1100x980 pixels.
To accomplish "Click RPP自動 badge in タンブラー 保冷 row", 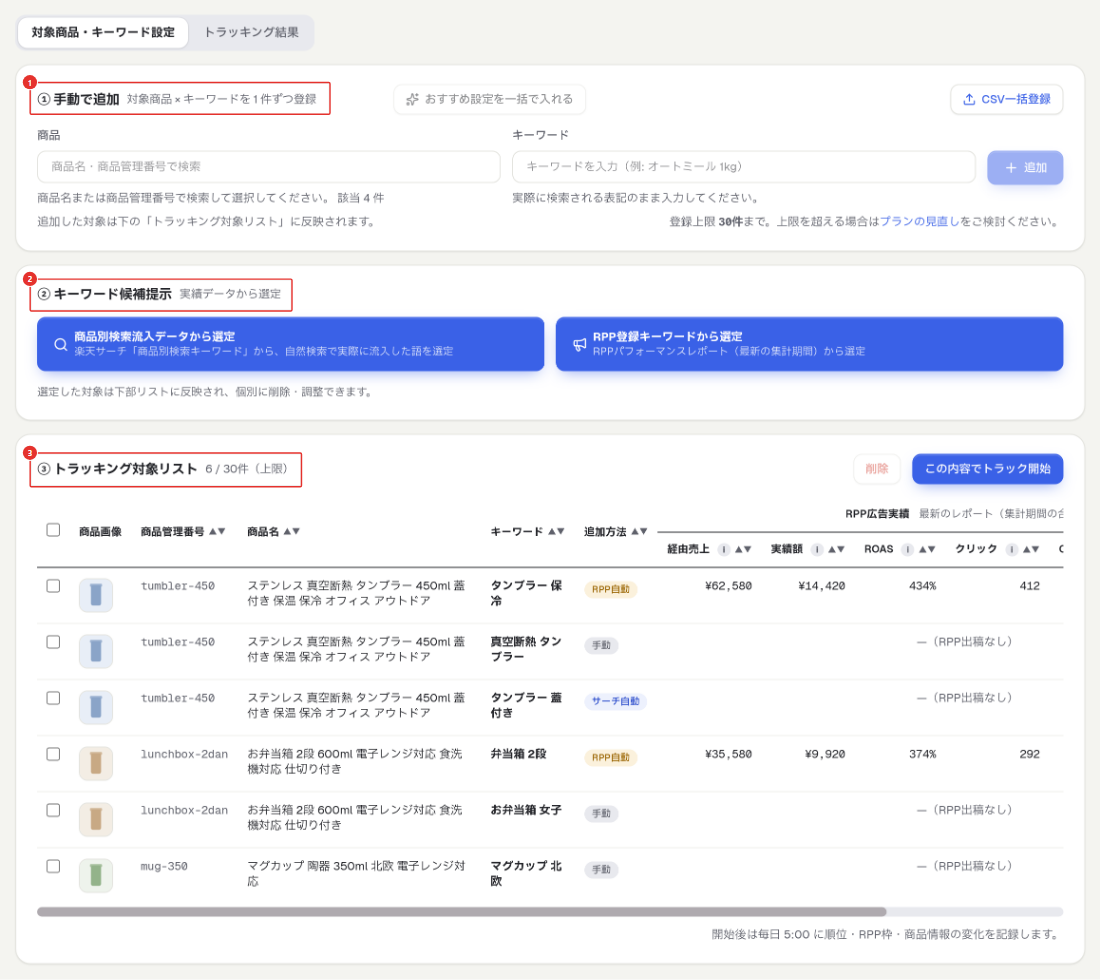I will click(610, 589).
